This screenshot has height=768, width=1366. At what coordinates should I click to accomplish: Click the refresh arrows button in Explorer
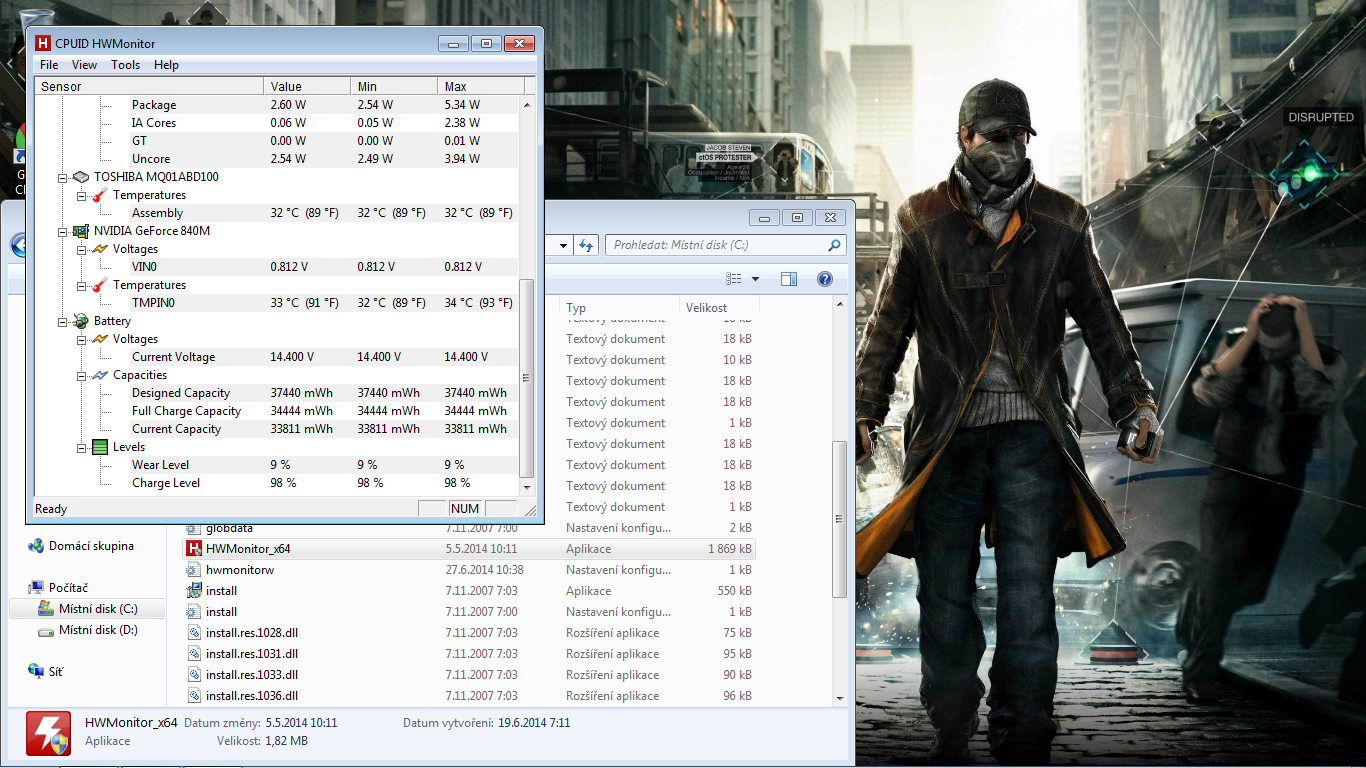click(x=586, y=245)
